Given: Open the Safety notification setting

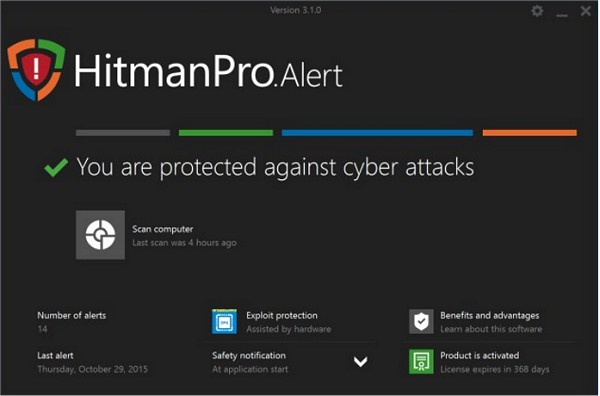Looking at the screenshot, I should pos(249,362).
